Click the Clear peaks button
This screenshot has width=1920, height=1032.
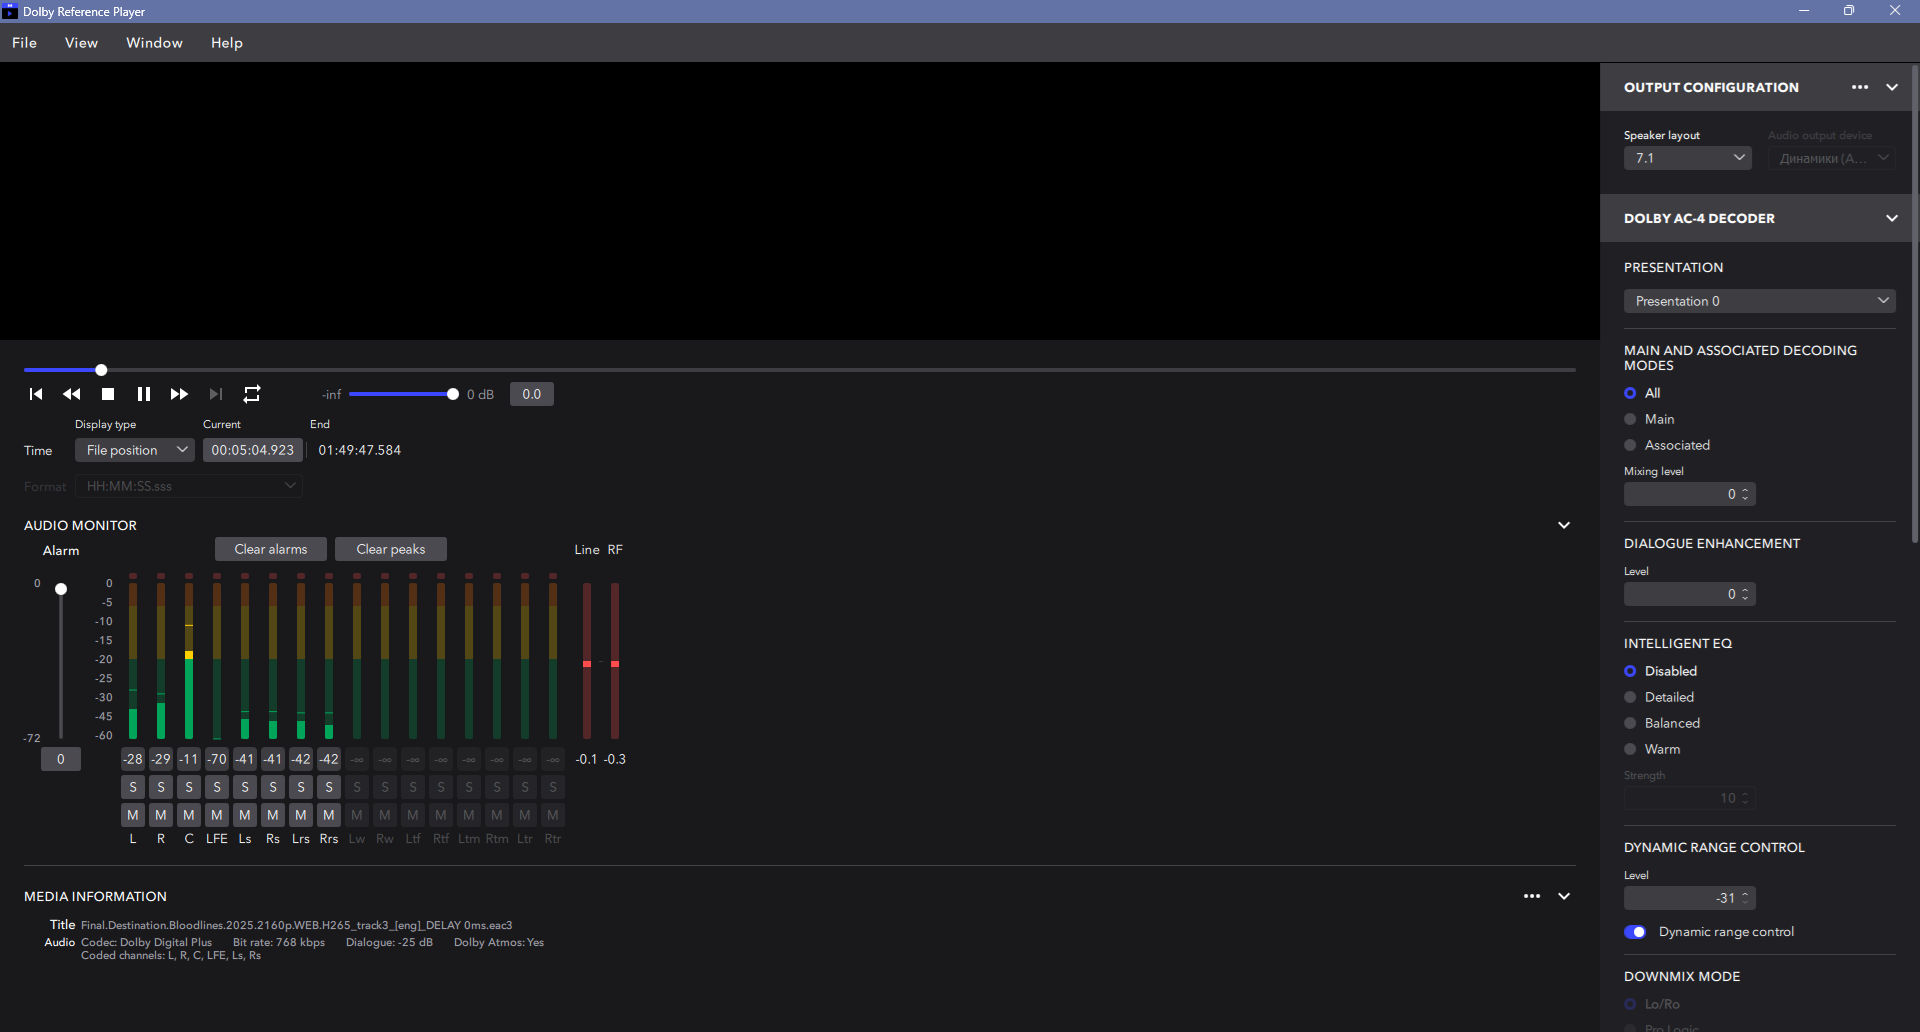click(391, 549)
